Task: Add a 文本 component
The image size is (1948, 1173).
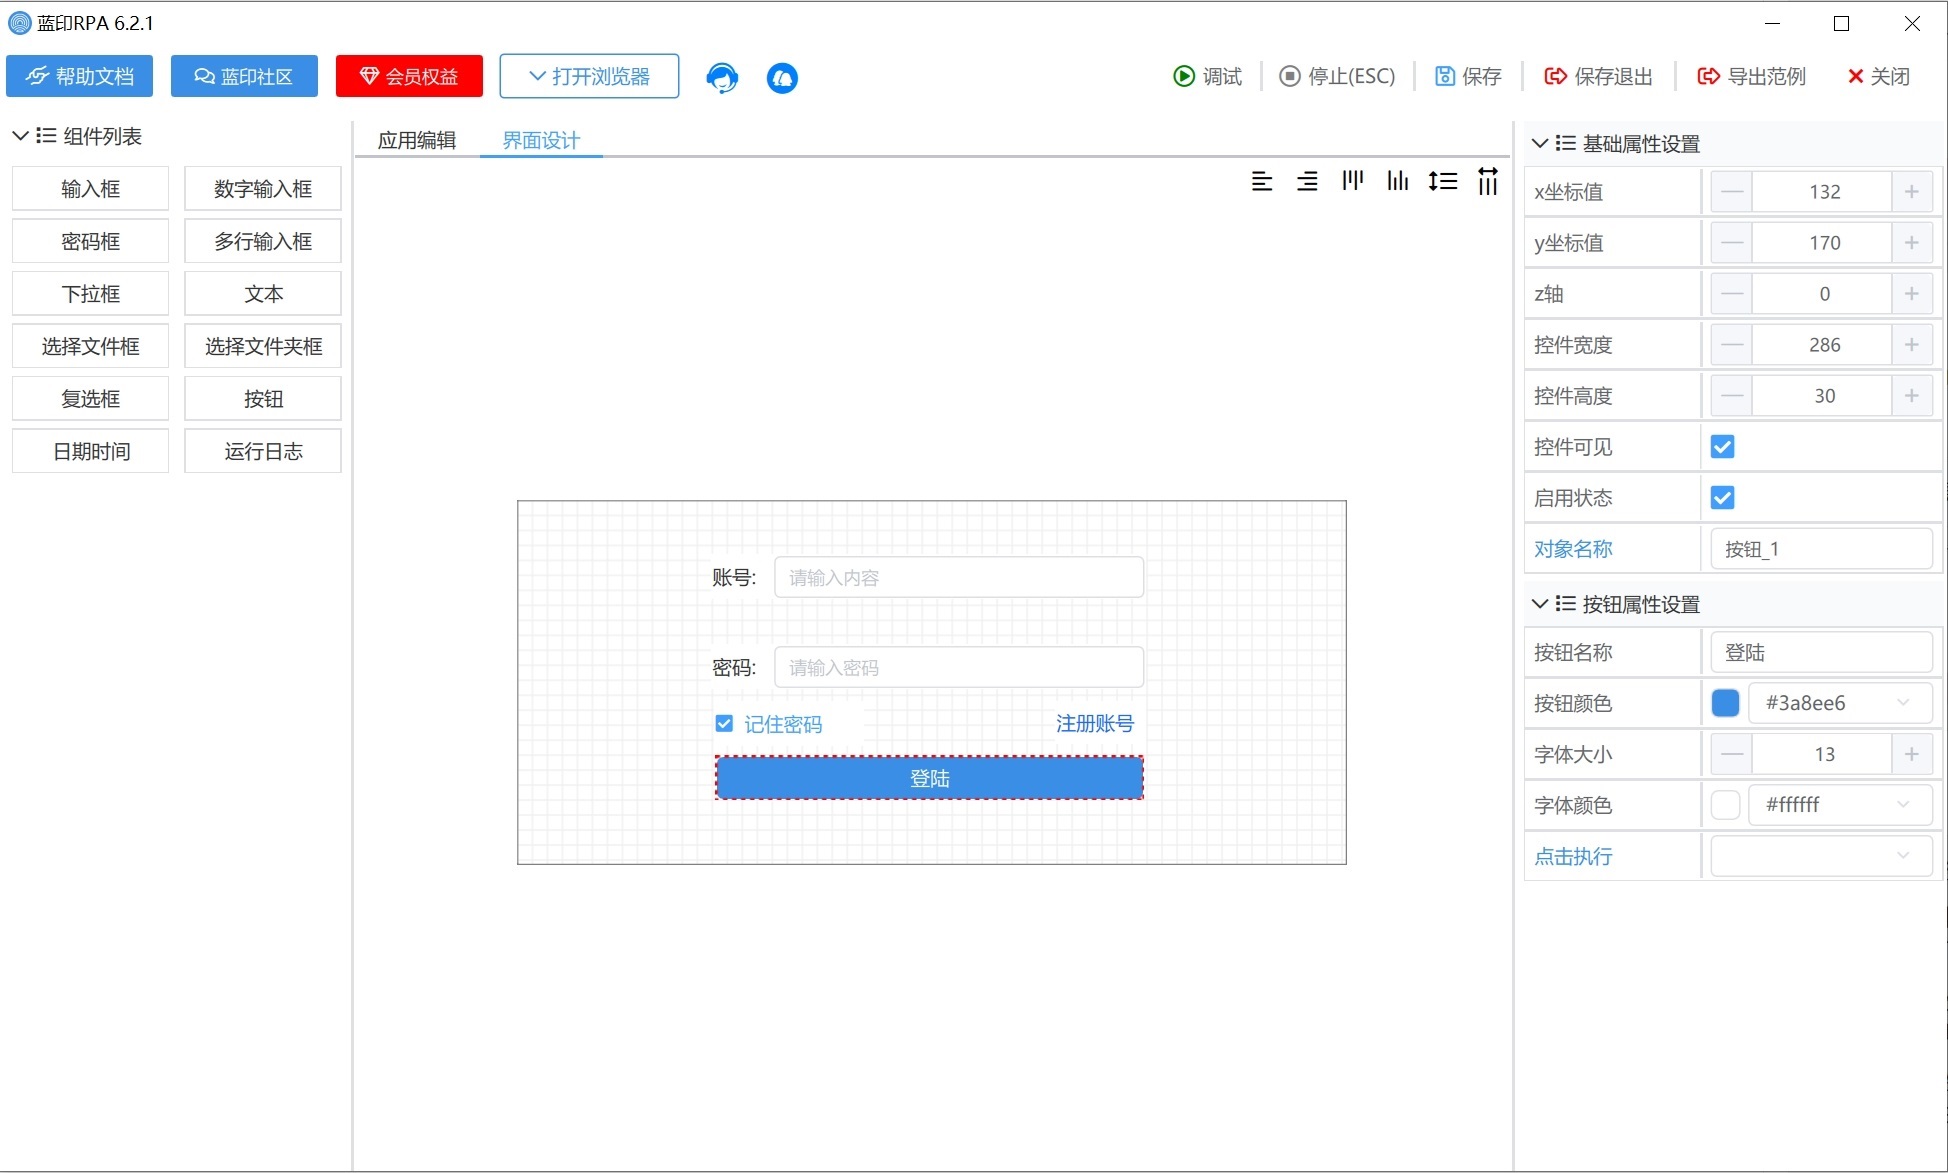Action: (x=263, y=293)
